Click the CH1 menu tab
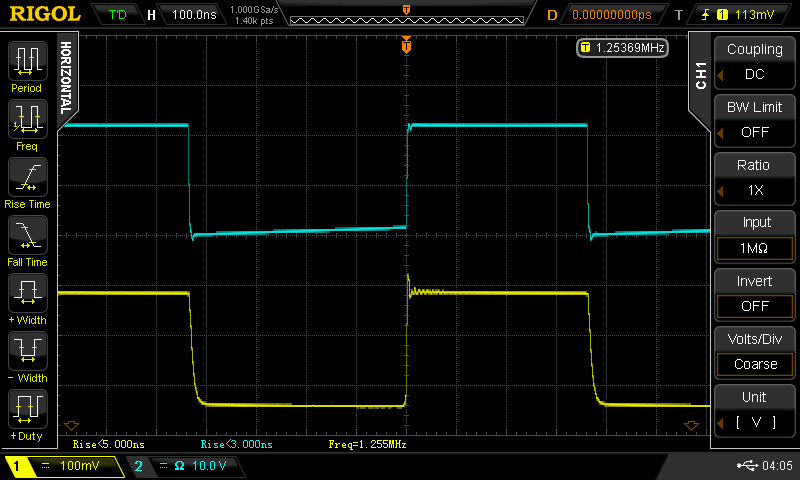This screenshot has width=800, height=480. pos(701,77)
